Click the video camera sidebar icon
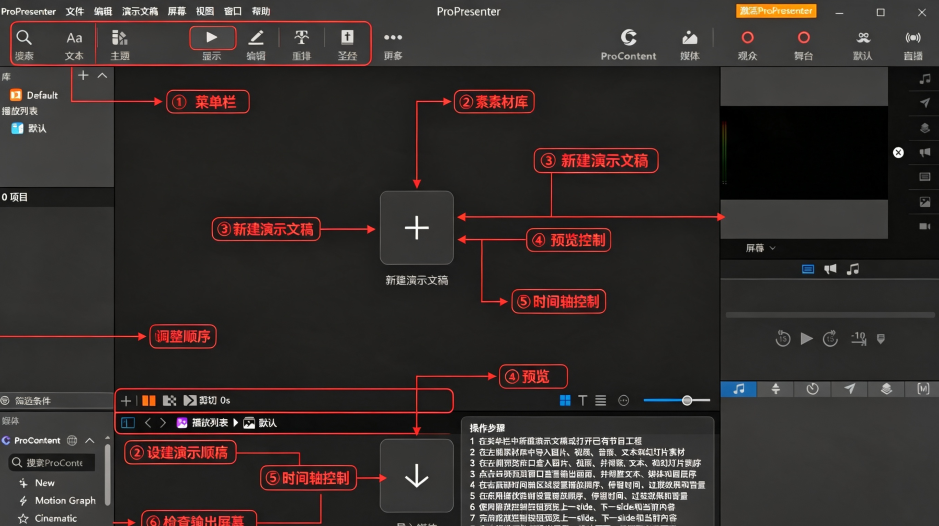Viewport: 939px width, 526px height. [925, 226]
